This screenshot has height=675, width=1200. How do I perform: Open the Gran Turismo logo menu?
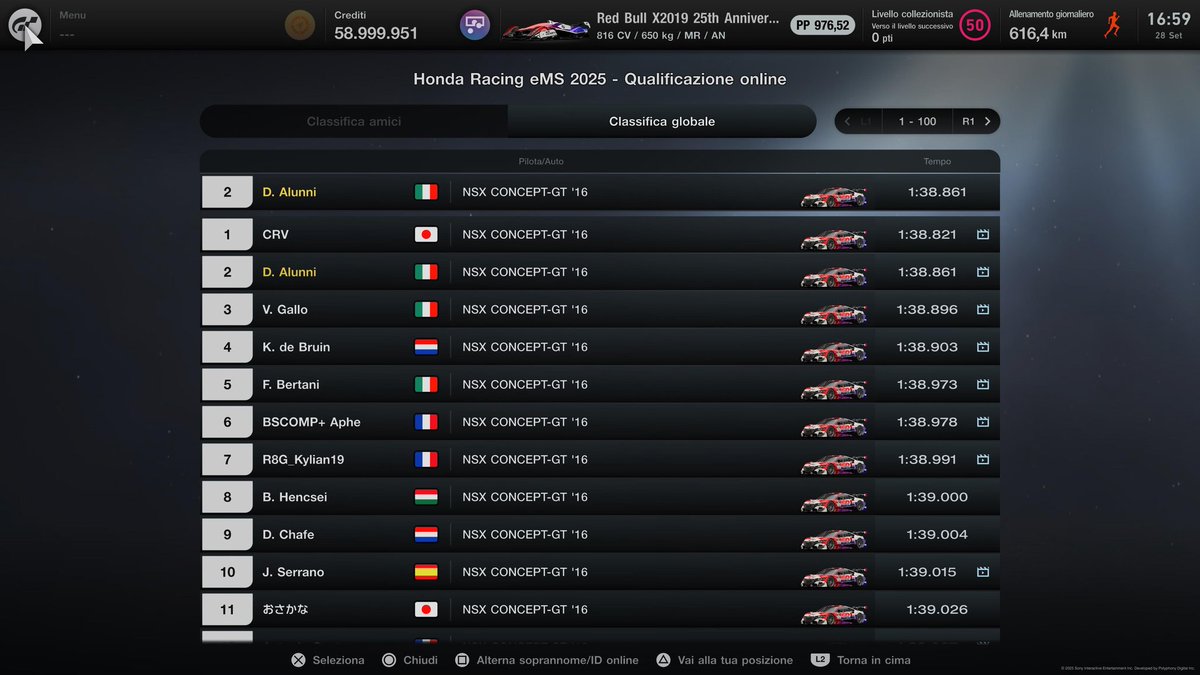tap(24, 25)
